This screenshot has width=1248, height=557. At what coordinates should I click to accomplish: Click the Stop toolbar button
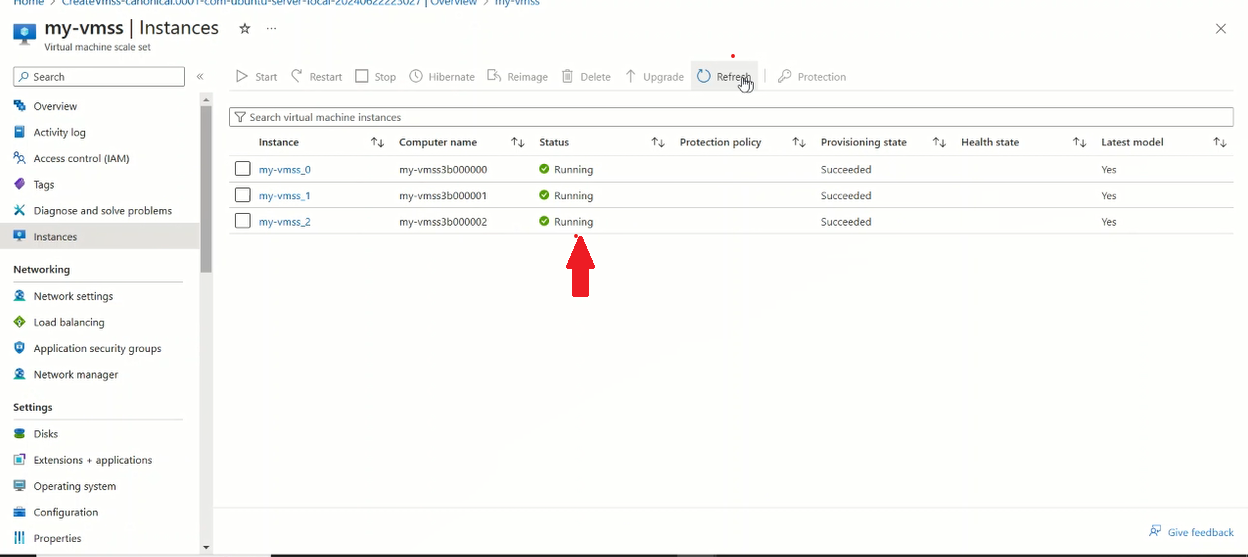[x=376, y=77]
